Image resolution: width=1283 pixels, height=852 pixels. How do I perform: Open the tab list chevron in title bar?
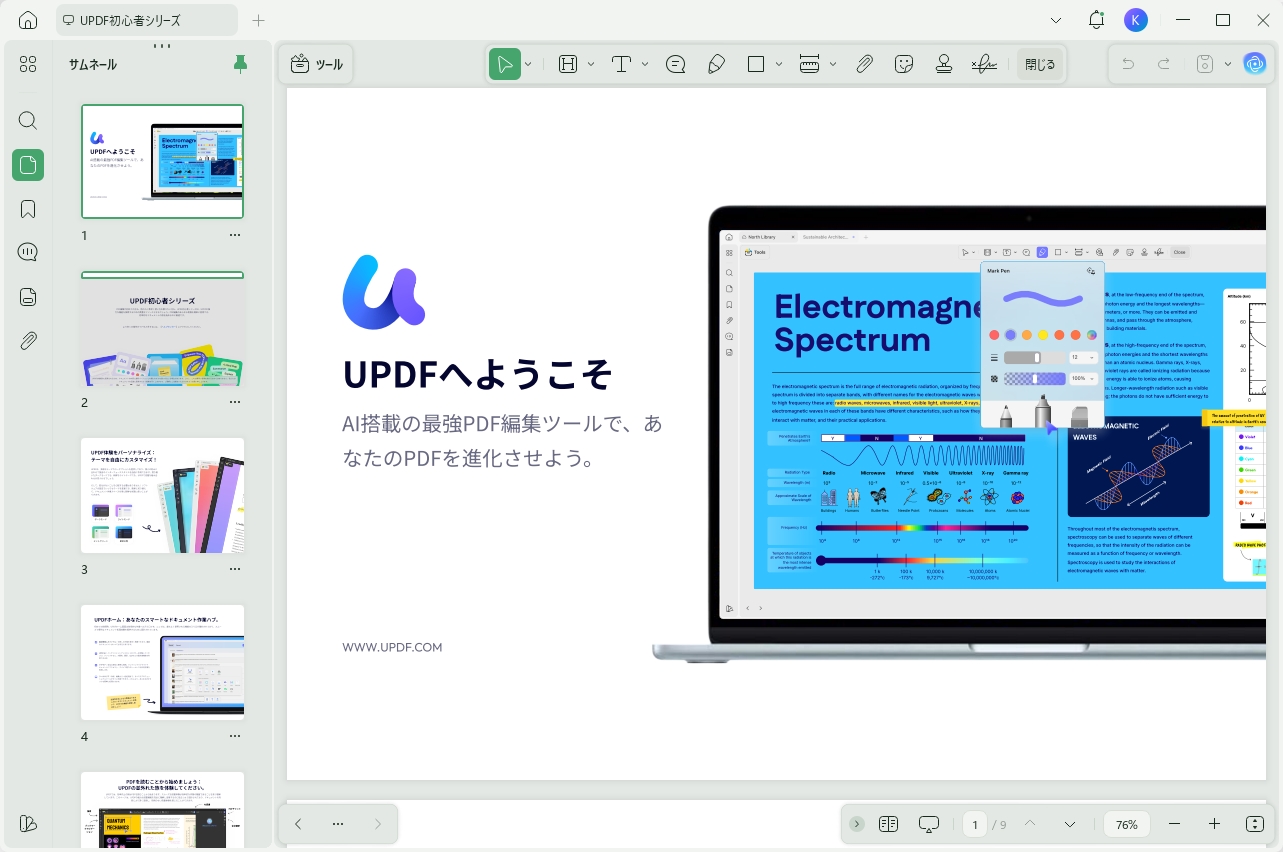click(x=1057, y=20)
